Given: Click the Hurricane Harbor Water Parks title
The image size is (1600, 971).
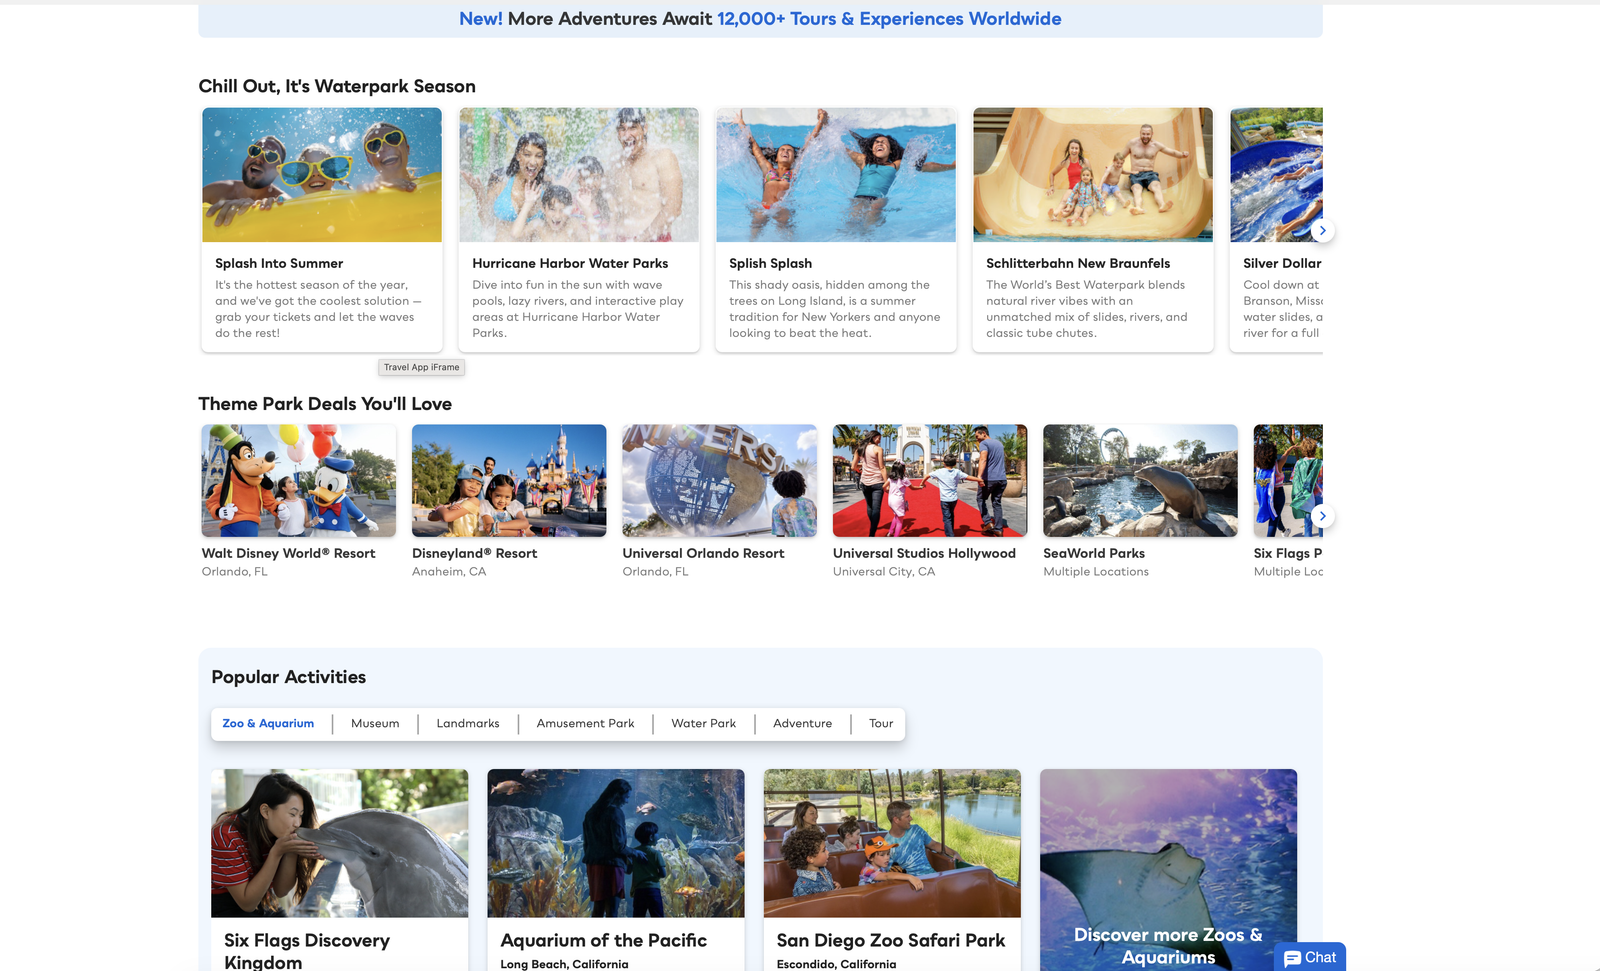Looking at the screenshot, I should point(570,264).
